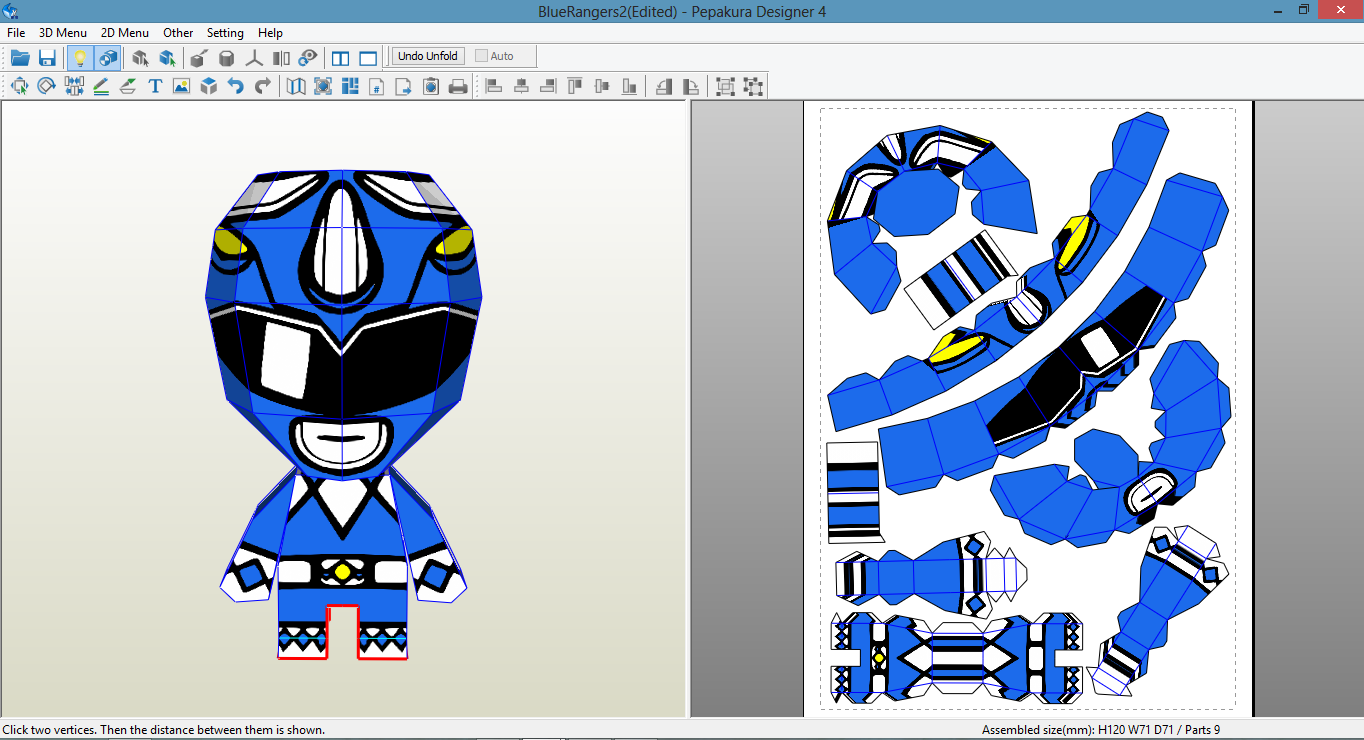Select the join/disjoin faces tool
The height and width of the screenshot is (740, 1364).
74,86
